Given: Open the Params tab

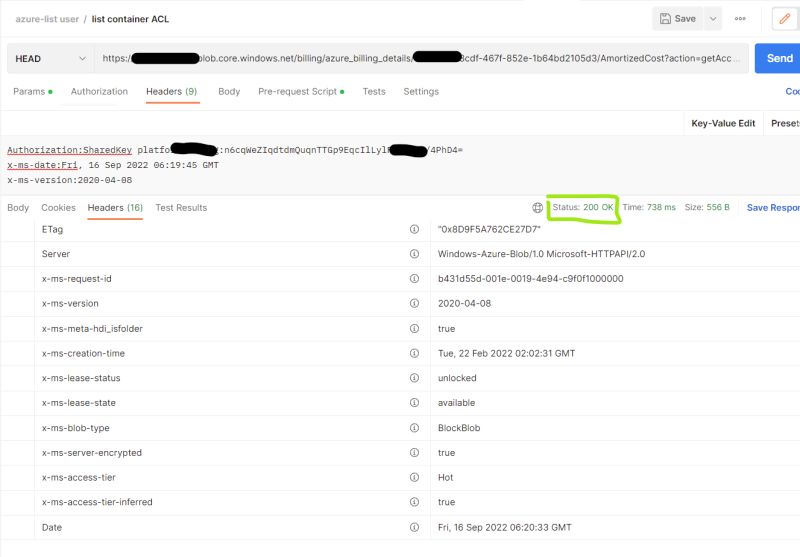Looking at the screenshot, I should point(33,92).
